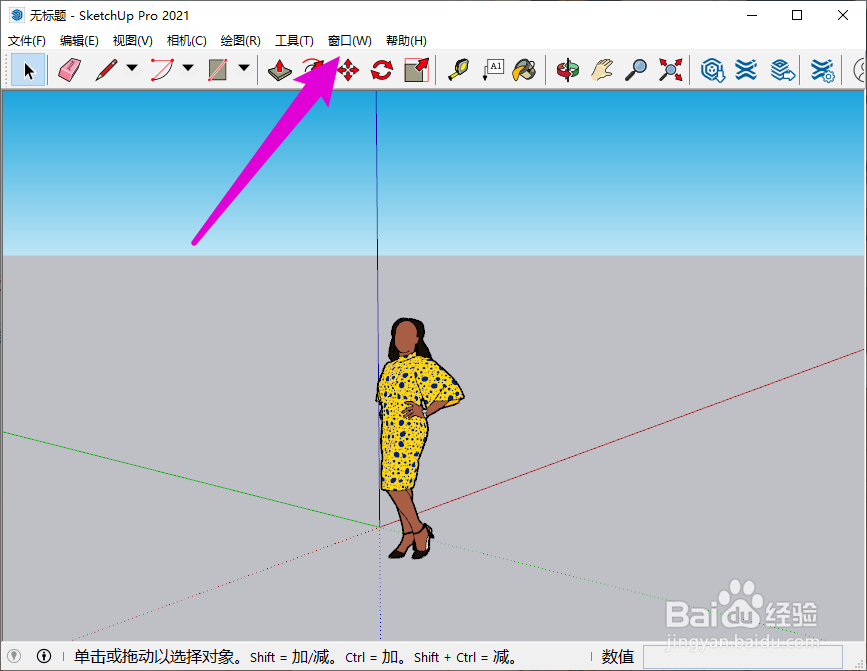This screenshot has width=867, height=671.
Task: Click the 数值 measurements input box
Action: (x=750, y=657)
